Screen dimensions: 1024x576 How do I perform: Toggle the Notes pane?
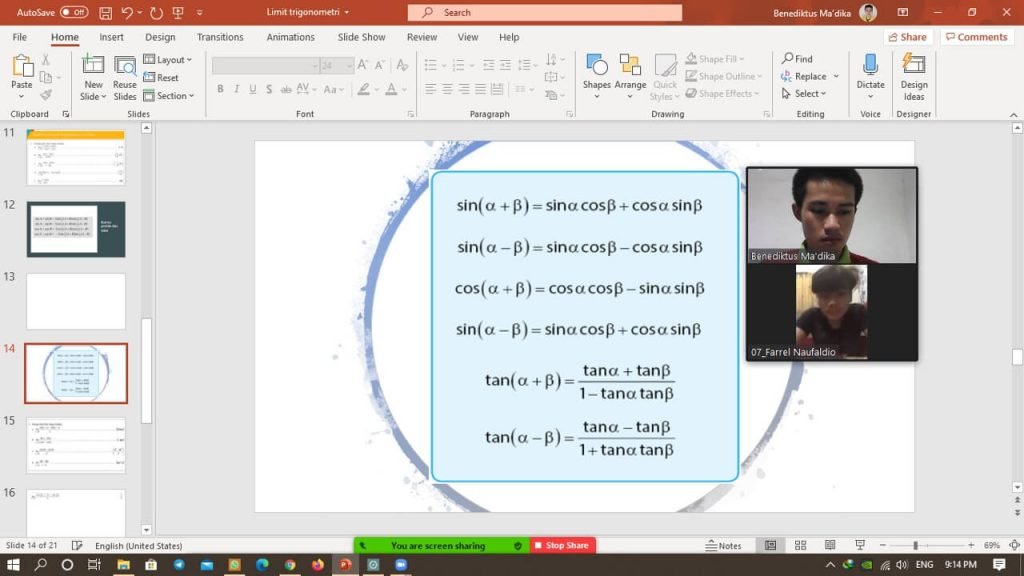pos(724,545)
